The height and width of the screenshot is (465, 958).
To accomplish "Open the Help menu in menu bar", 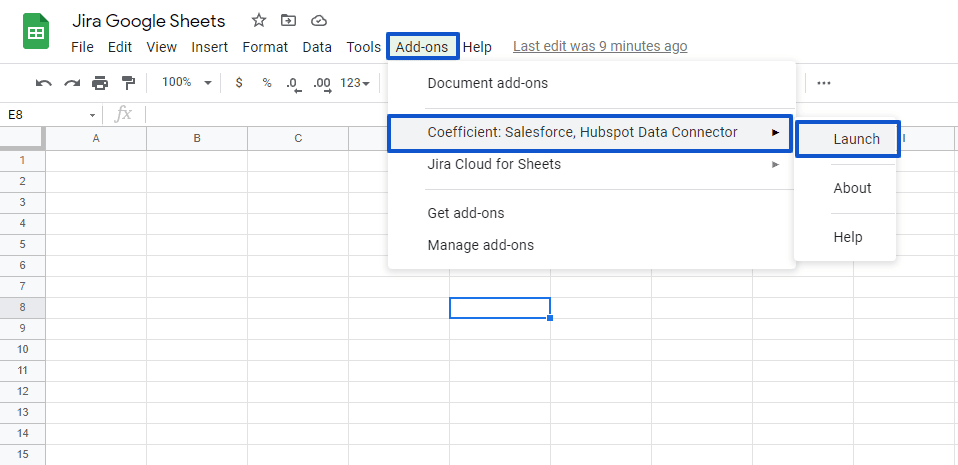I will 477,47.
